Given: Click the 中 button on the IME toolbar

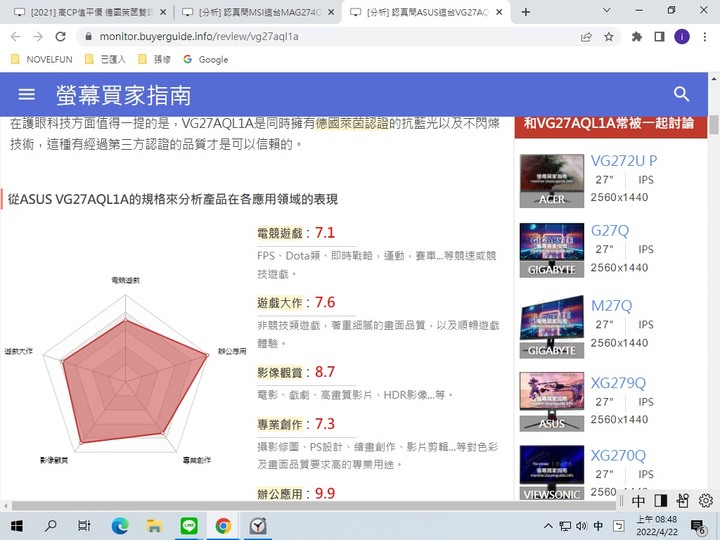Looking at the screenshot, I should point(639,501).
